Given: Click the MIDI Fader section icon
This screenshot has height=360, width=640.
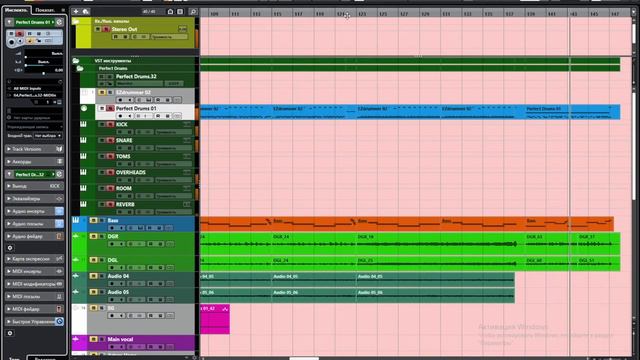Looking at the screenshot, I should 59,309.
